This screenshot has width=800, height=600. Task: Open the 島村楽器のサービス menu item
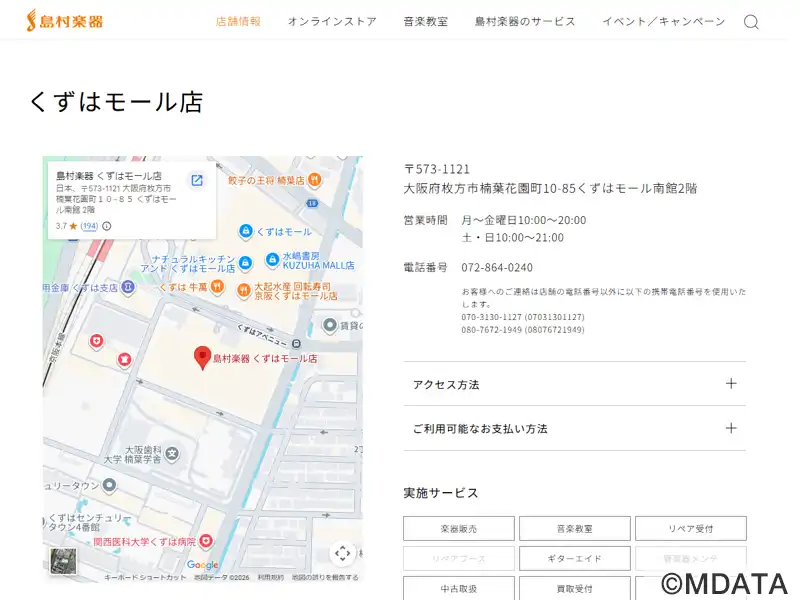[525, 21]
